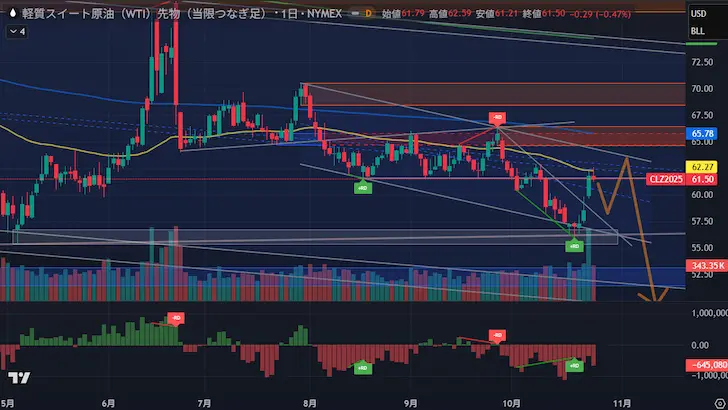Click the green +RD marker near August lows
The height and width of the screenshot is (410, 728).
point(363,187)
